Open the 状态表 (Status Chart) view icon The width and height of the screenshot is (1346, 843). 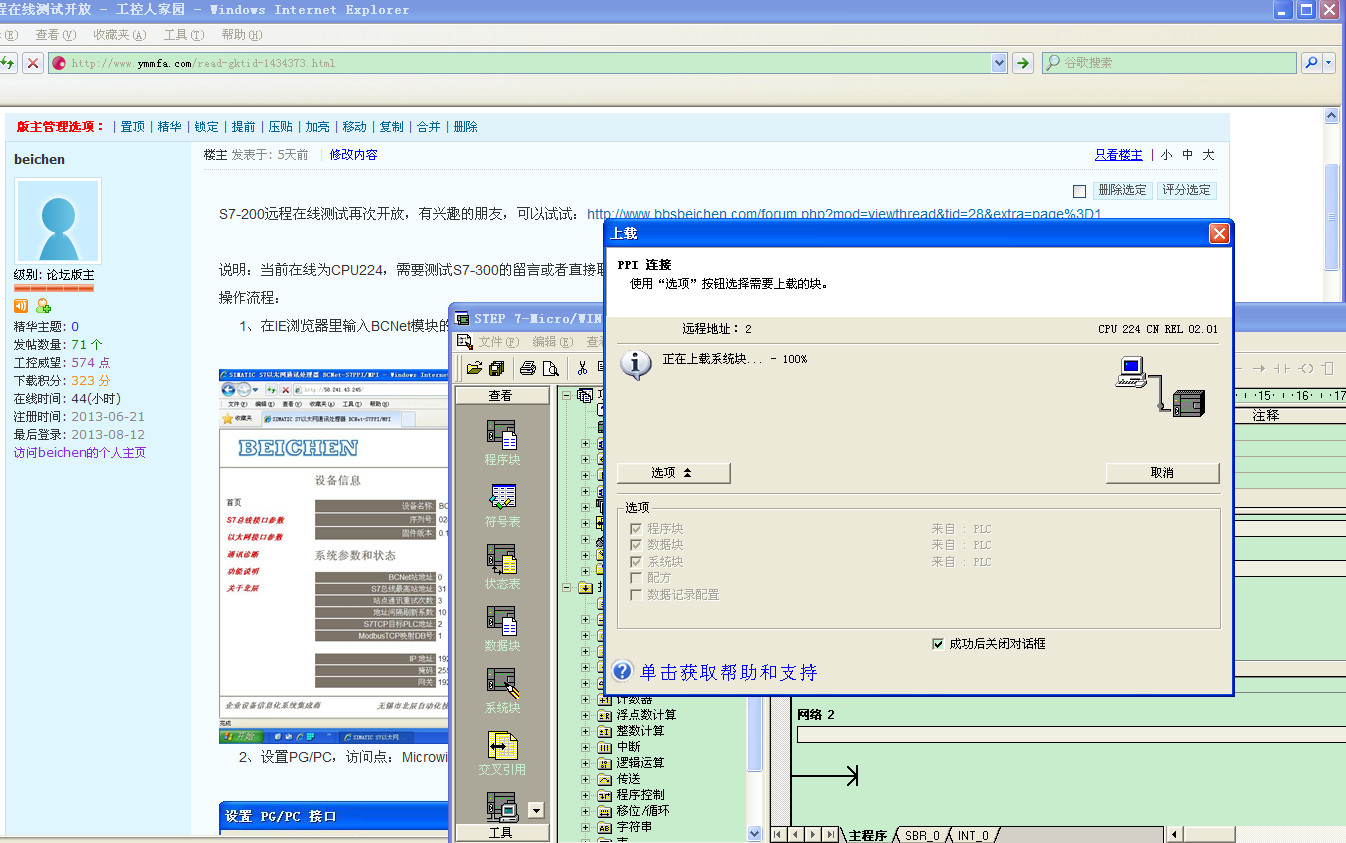pos(501,559)
